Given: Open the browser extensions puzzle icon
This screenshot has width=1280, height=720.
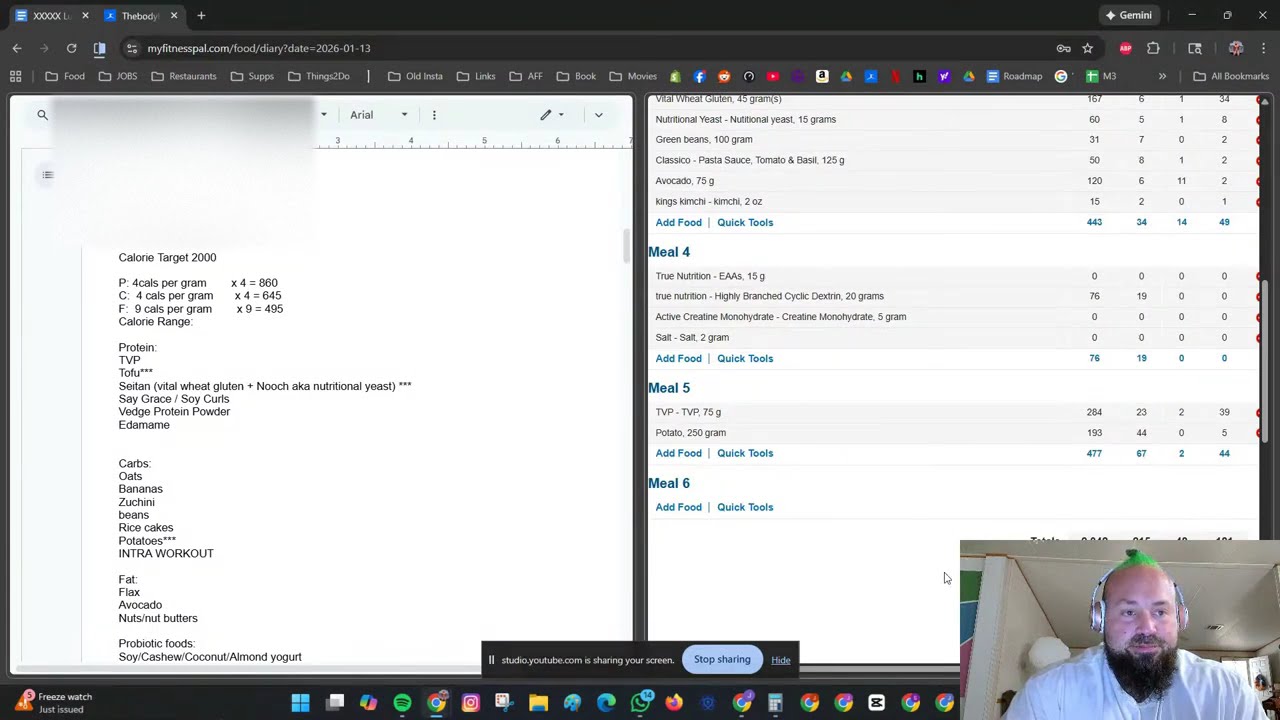Looking at the screenshot, I should pyautogui.click(x=1153, y=48).
